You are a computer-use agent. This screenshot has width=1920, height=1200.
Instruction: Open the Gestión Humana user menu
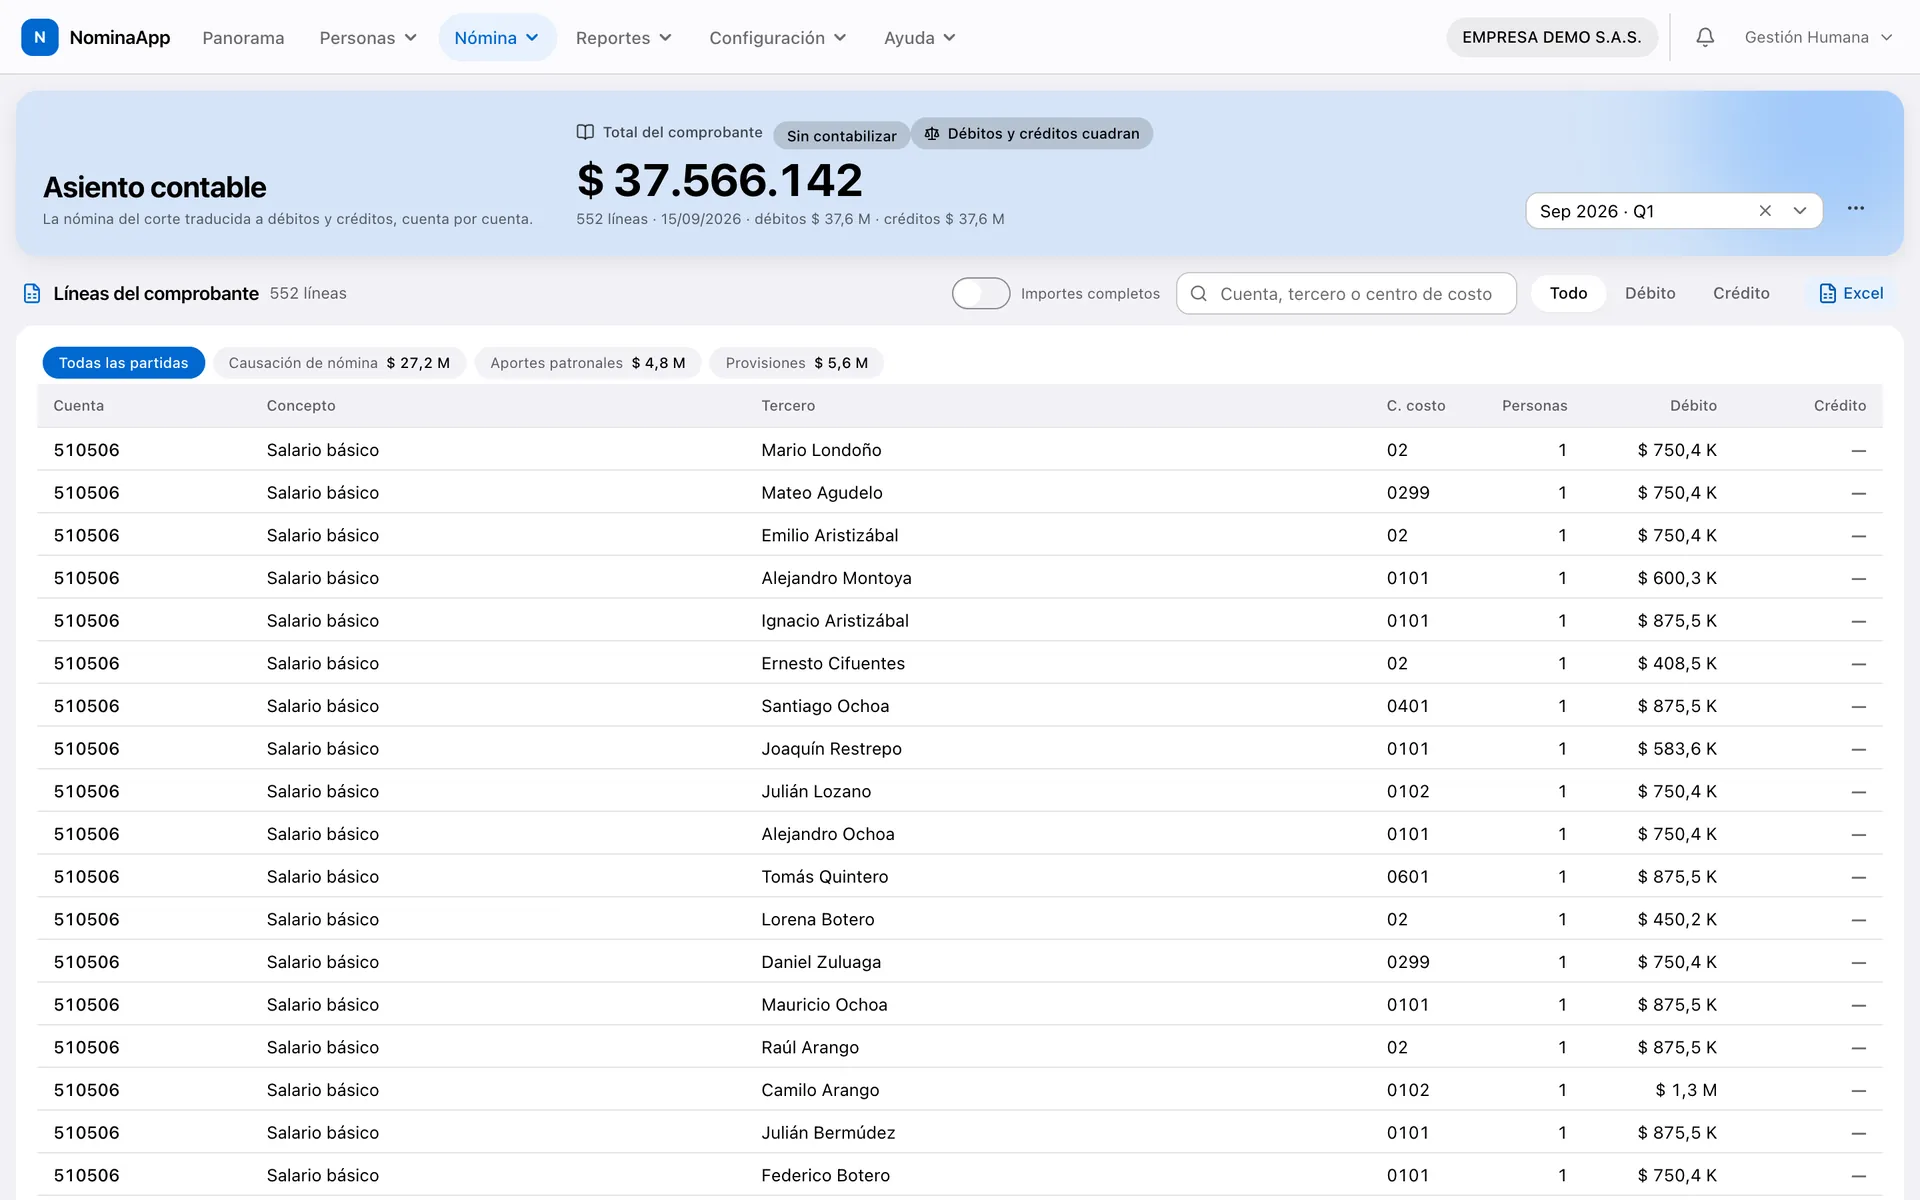(1818, 37)
